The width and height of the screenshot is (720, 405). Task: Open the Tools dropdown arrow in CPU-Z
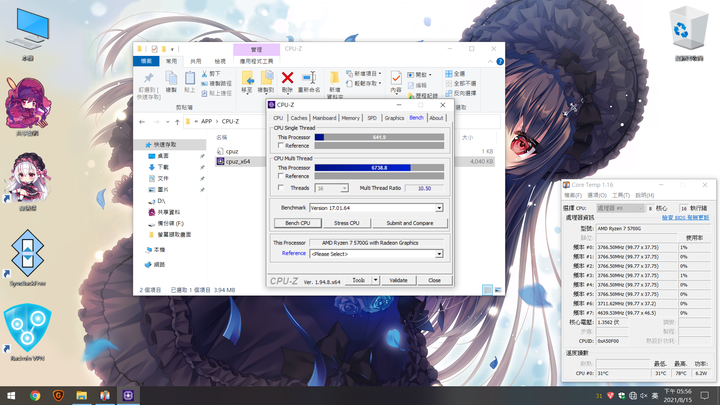click(376, 280)
